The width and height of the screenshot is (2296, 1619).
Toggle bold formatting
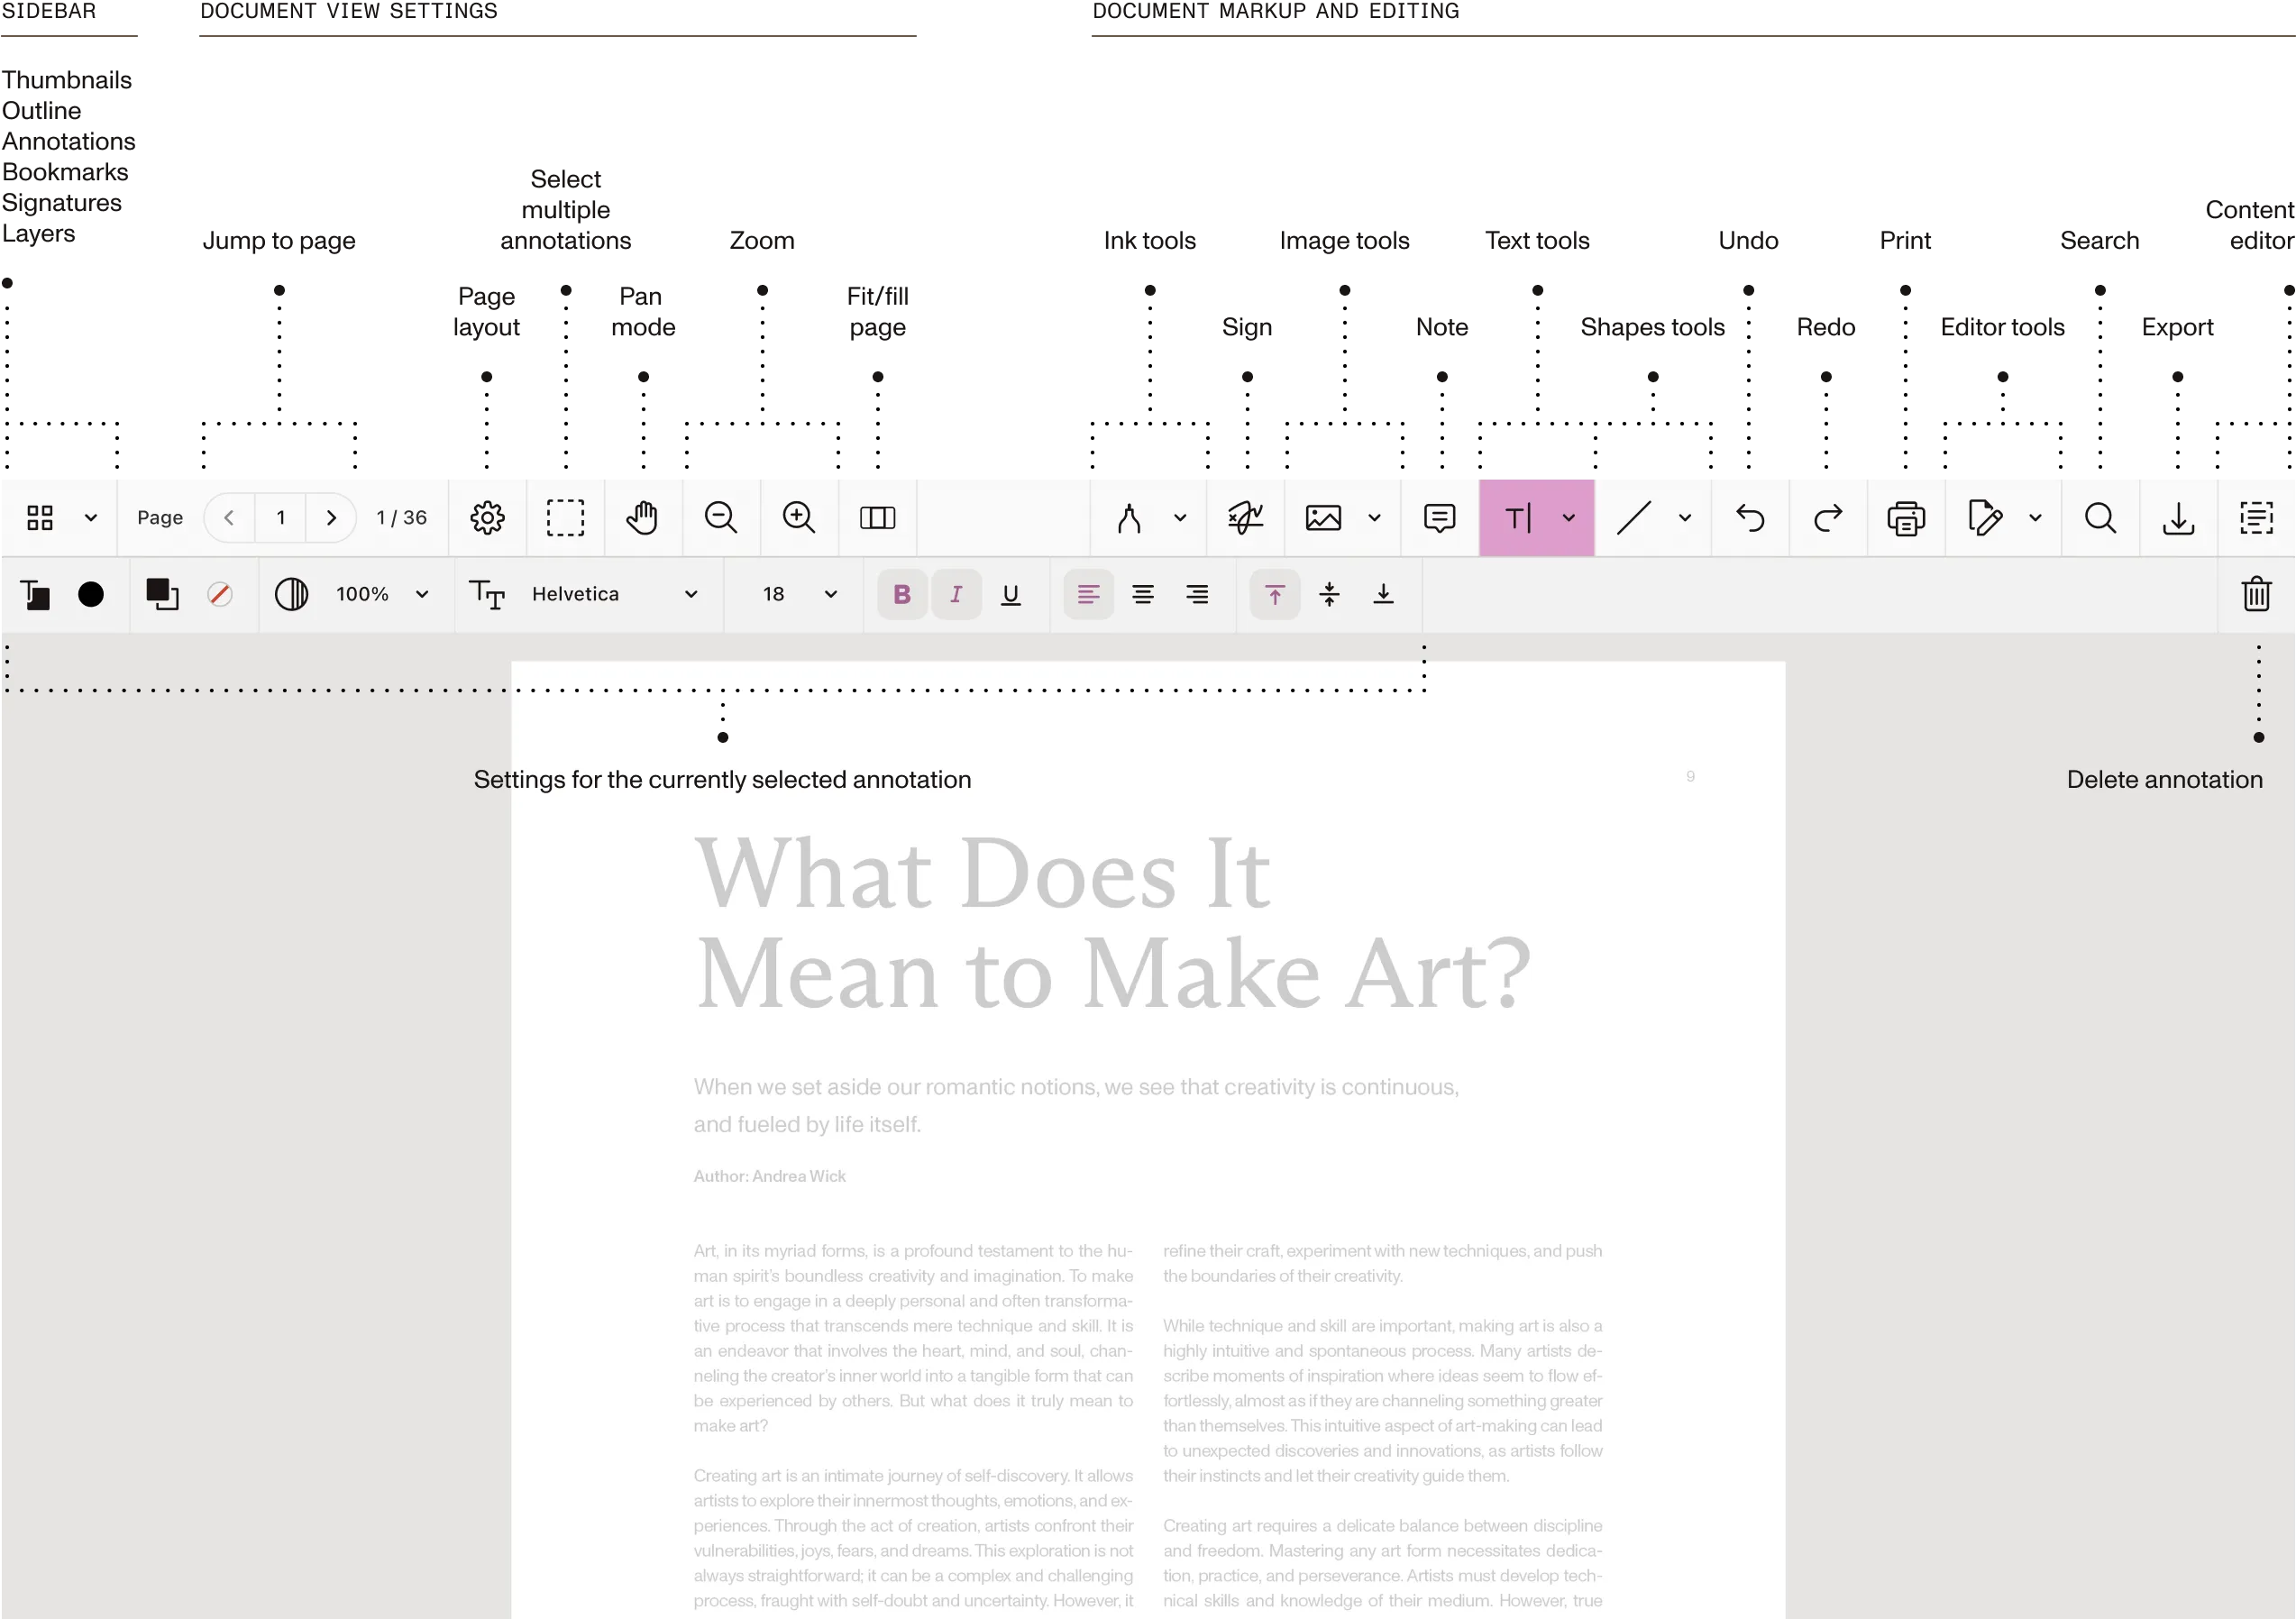[x=902, y=594]
